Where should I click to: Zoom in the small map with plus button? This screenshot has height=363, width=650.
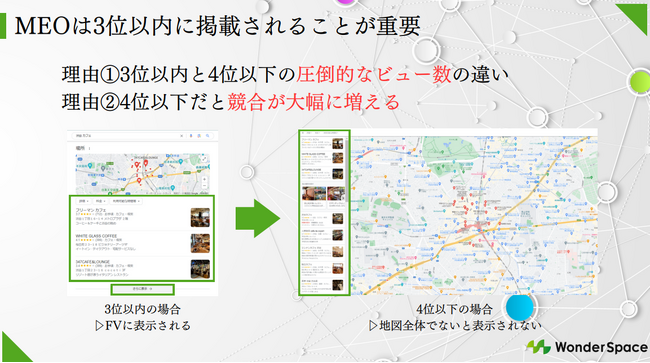tap(204, 179)
